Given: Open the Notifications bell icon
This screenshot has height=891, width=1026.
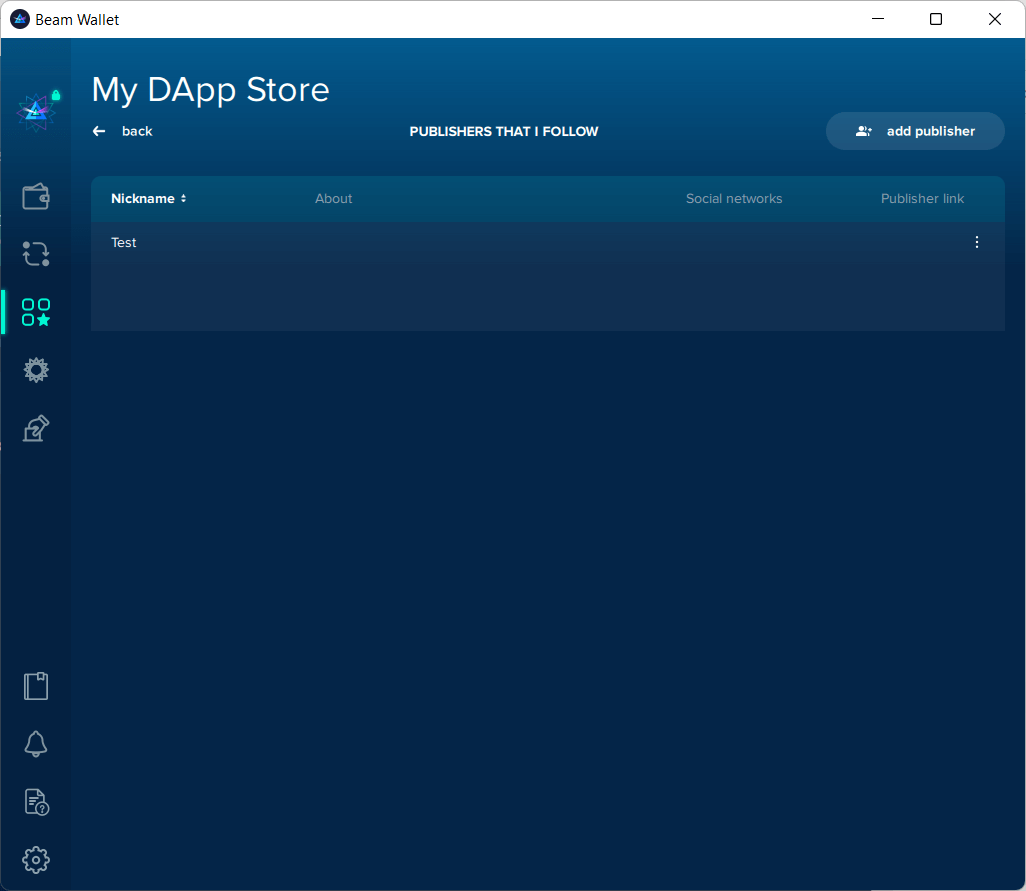Looking at the screenshot, I should [36, 744].
